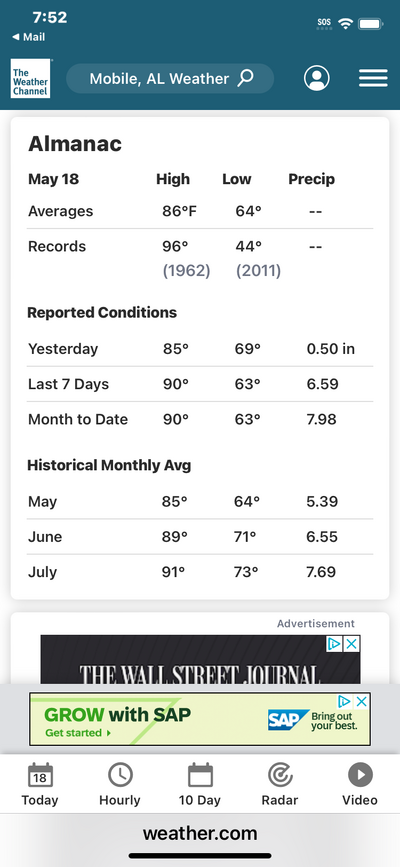Tap The Weather Channel logo
Image resolution: width=400 pixels, height=867 pixels.
click(30, 79)
